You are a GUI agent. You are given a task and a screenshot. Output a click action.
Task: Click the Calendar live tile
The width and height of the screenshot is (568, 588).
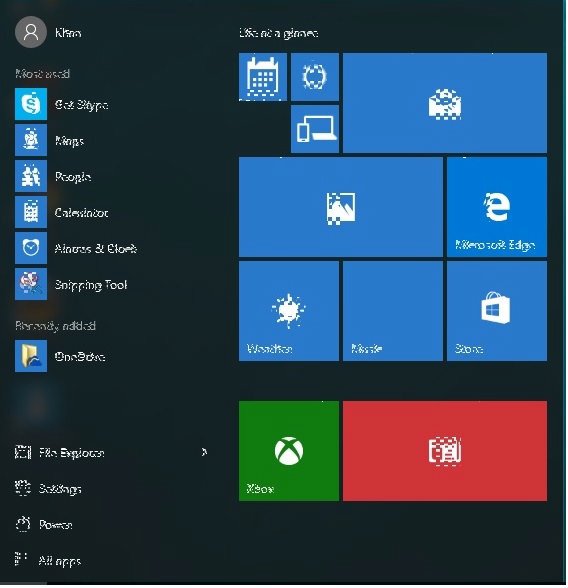[263, 77]
